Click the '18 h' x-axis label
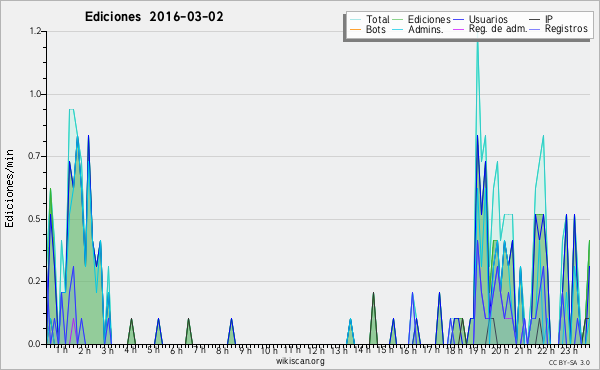Viewport: 600px width, 370px height. pyautogui.click(x=454, y=350)
